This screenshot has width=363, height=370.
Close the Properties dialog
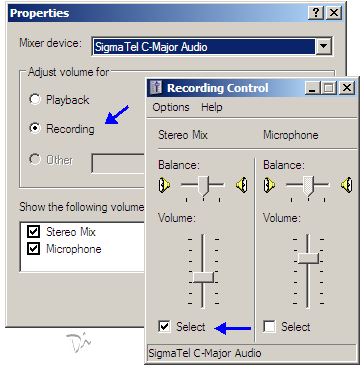click(334, 13)
